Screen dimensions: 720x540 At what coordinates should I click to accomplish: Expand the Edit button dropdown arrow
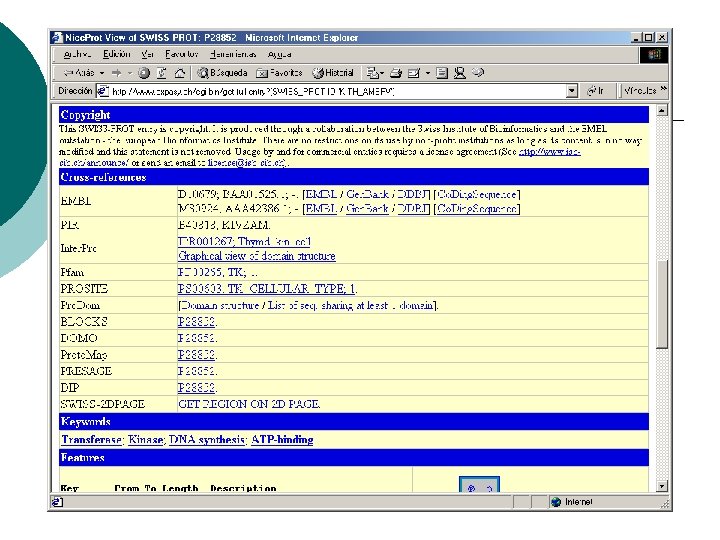[428, 73]
